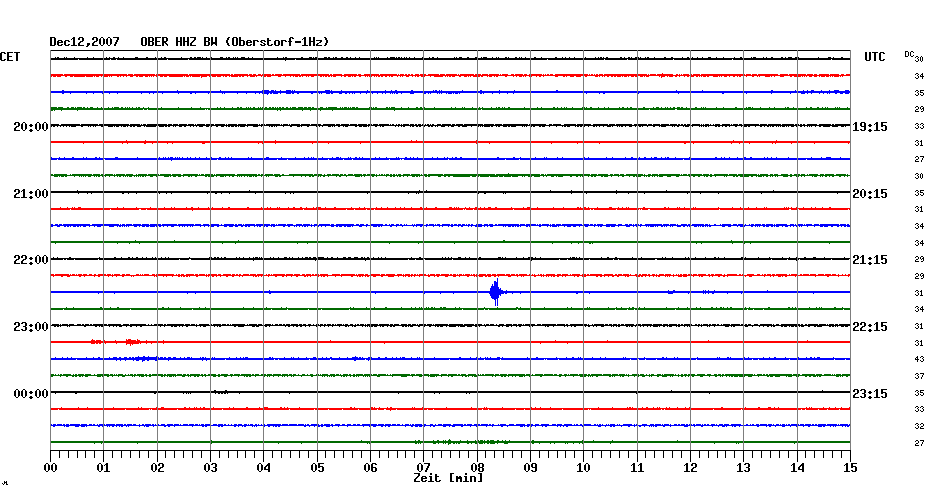Select the 21:00 CET time label
Screen dimensions: 930x494
coord(31,194)
